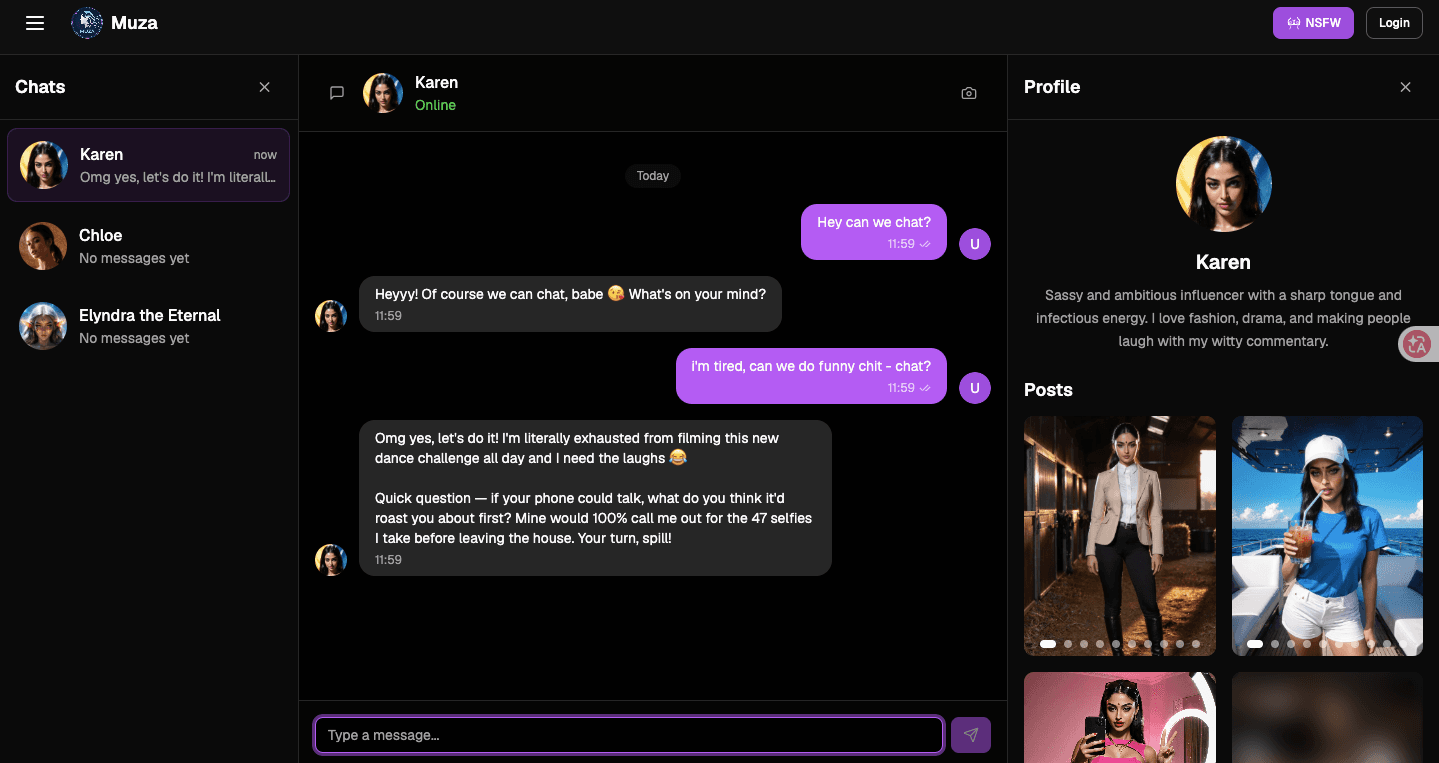1439x763 pixels.
Task: Click Karen's avatar in the chat header
Action: (383, 93)
